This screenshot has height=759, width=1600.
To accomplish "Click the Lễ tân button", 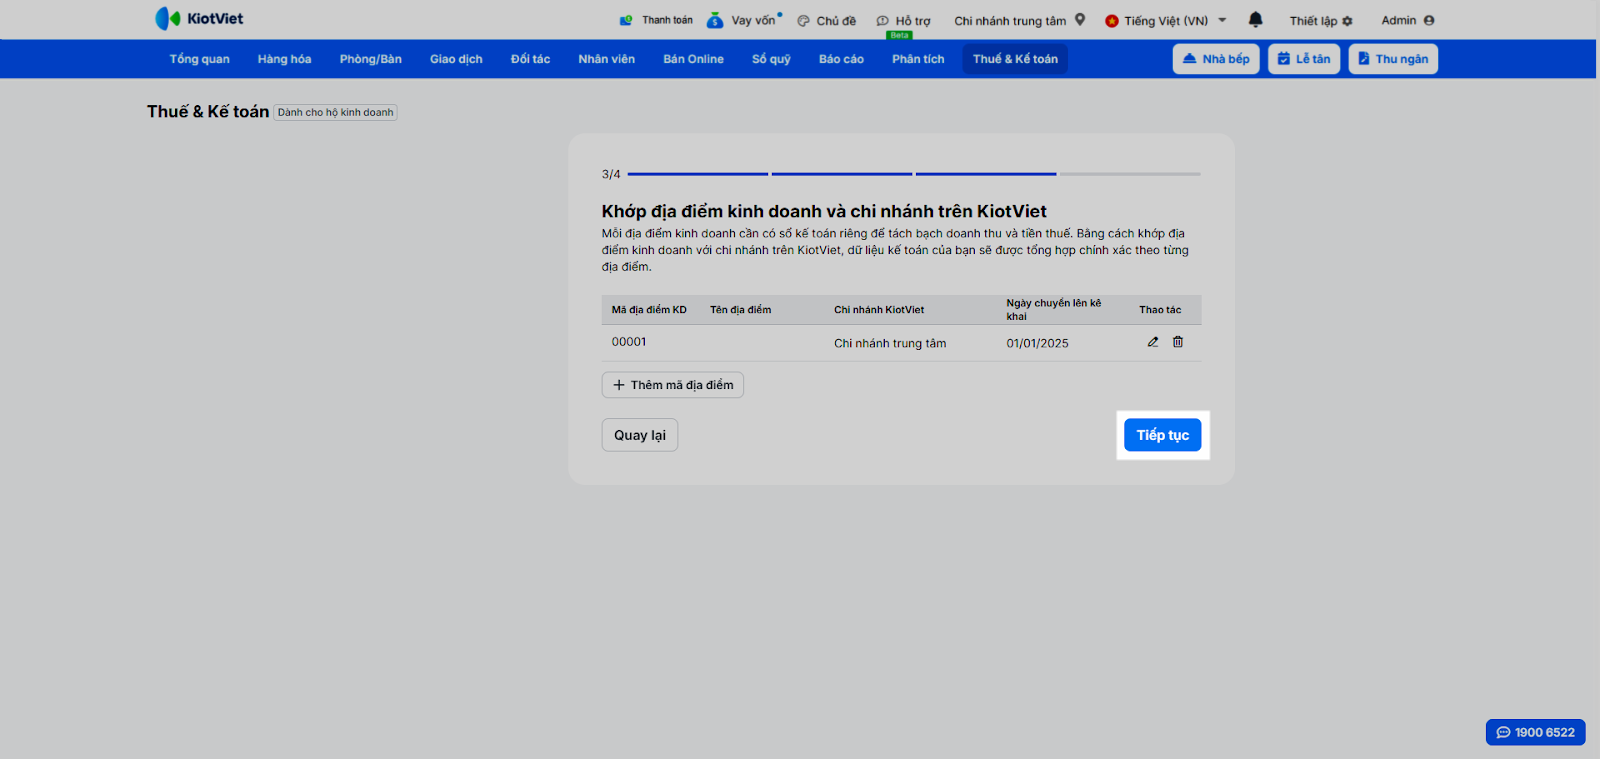I will [1304, 59].
